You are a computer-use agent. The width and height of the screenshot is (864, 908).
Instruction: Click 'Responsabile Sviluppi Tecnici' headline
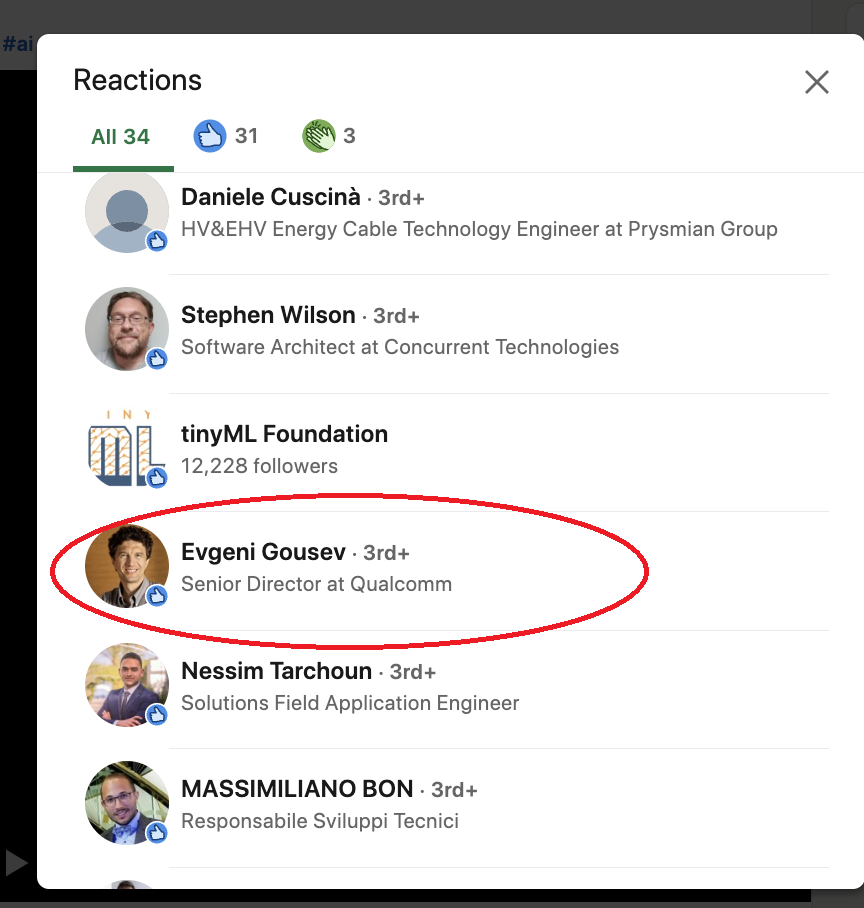[x=320, y=821]
